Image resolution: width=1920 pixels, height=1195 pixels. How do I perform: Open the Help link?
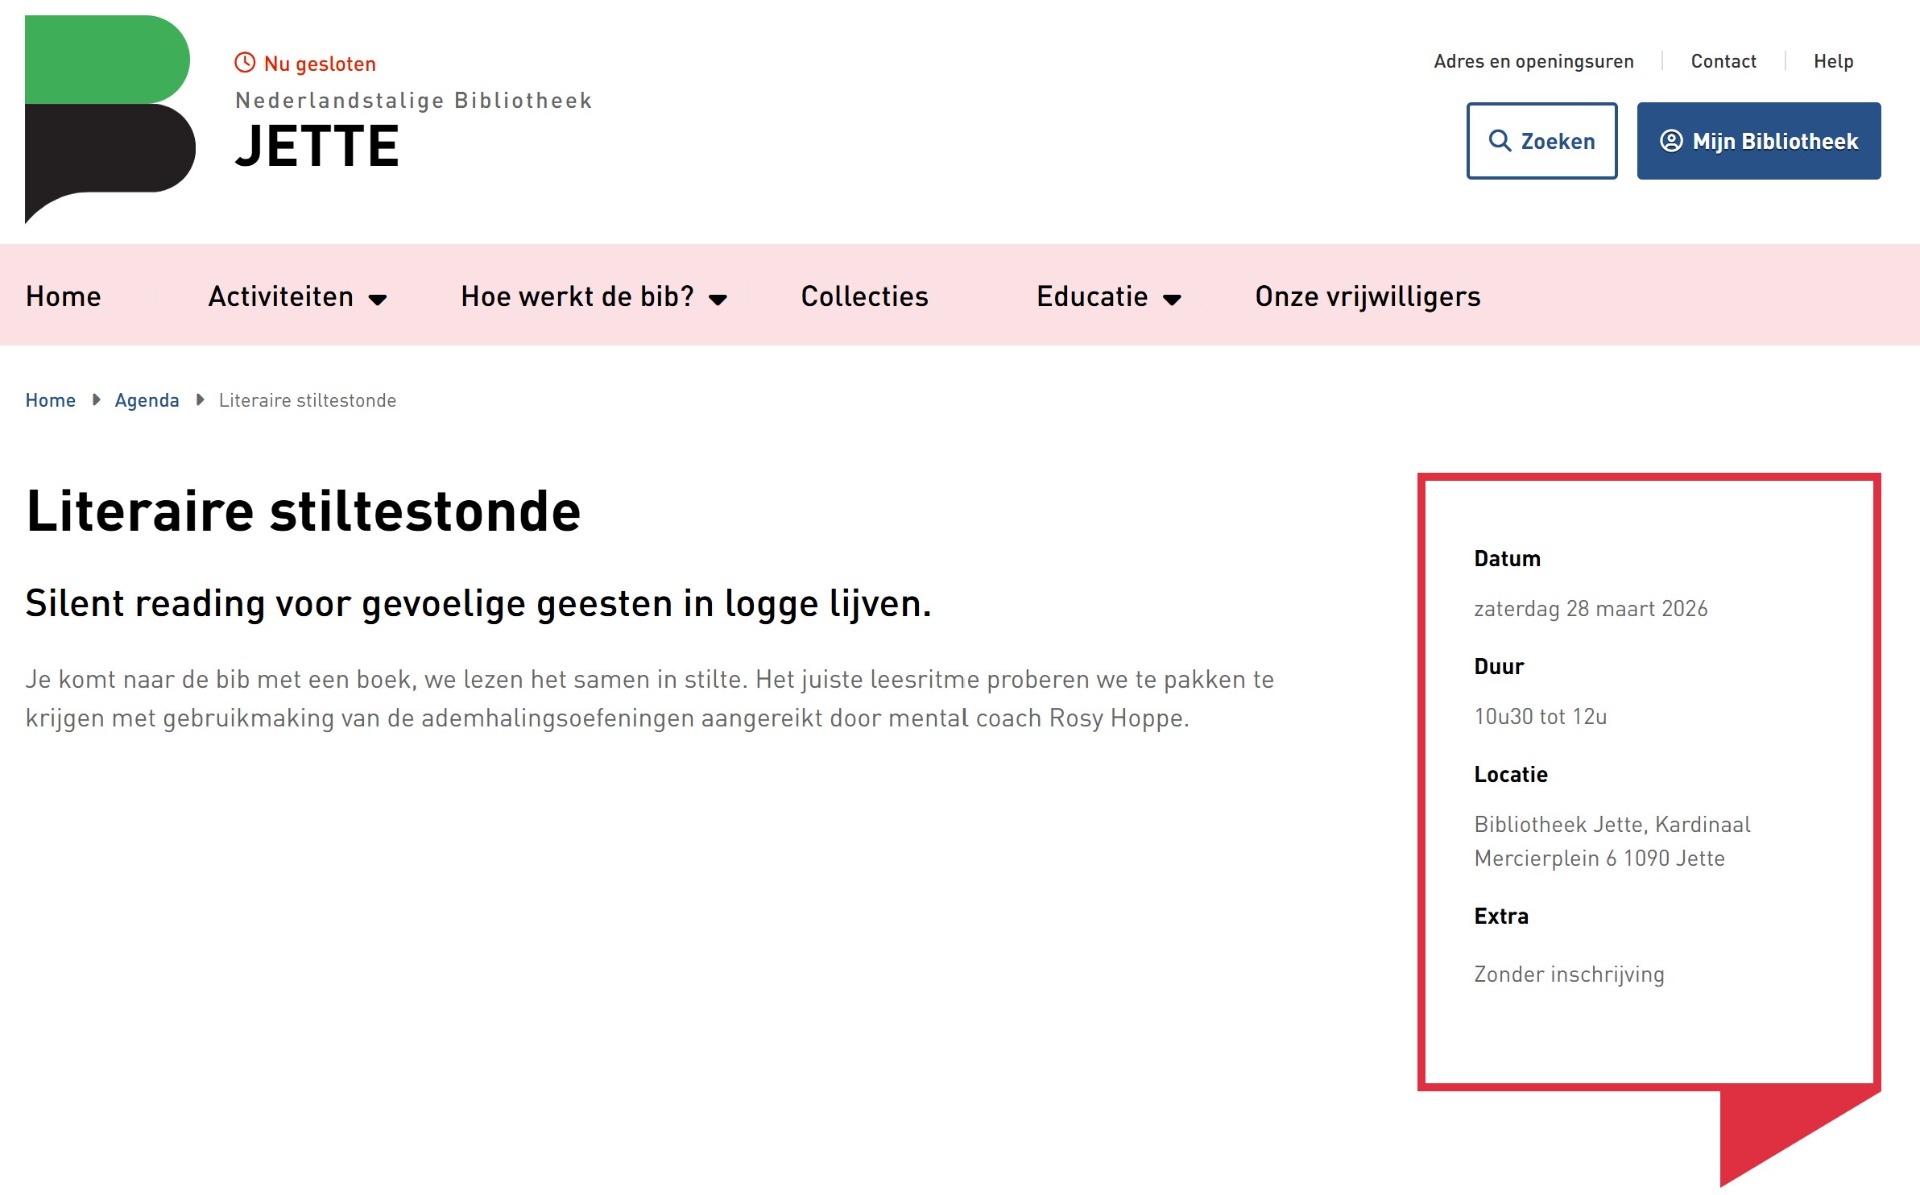[1833, 61]
